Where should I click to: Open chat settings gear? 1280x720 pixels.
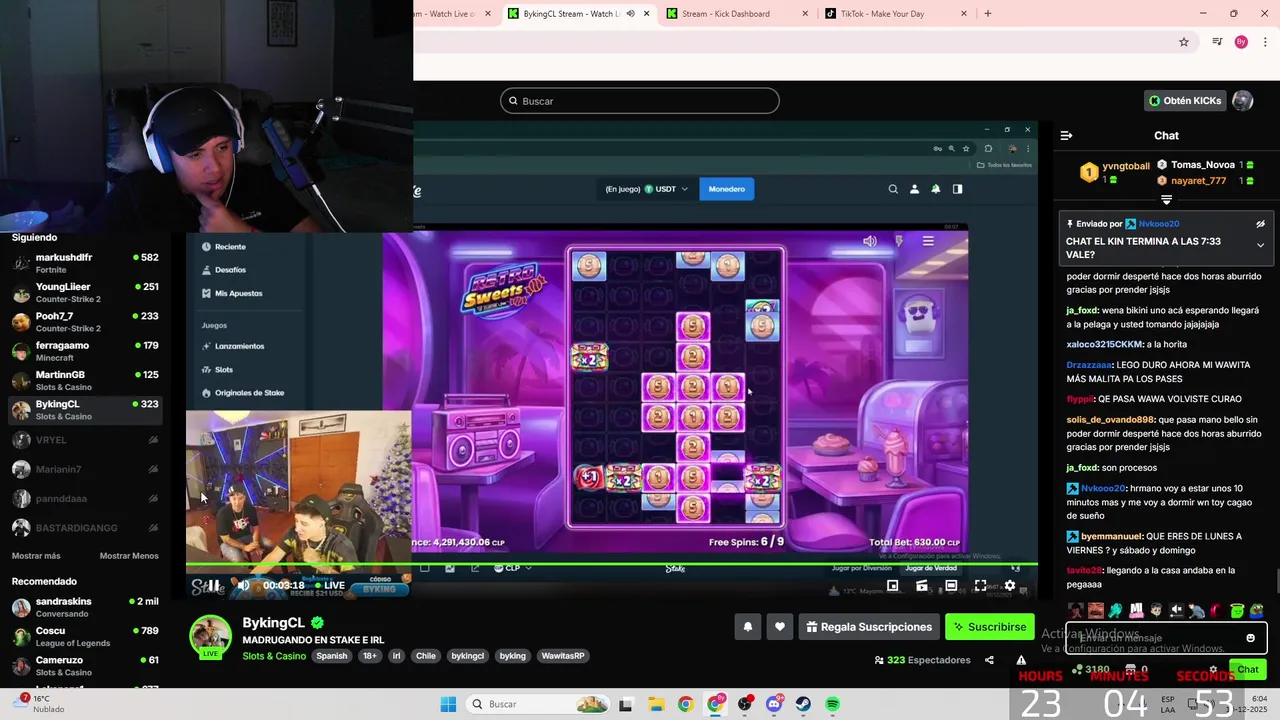click(x=1213, y=670)
